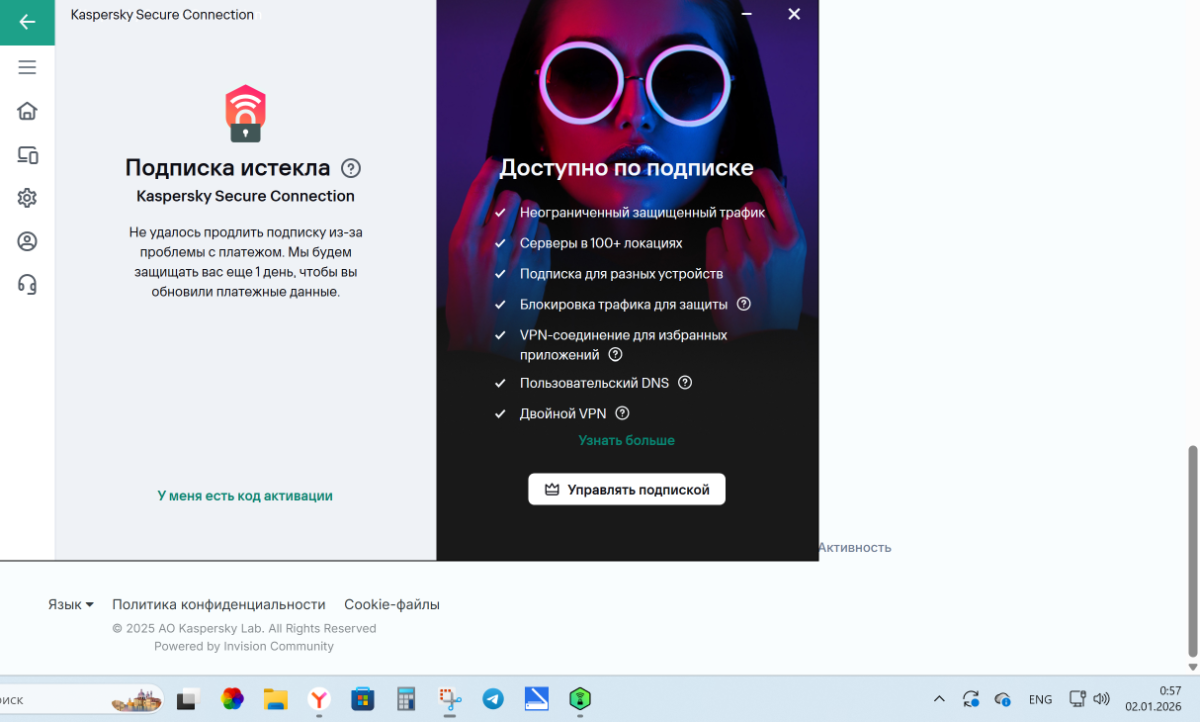Open the volume speaker tray icon
The height and width of the screenshot is (722, 1200).
point(1102,699)
